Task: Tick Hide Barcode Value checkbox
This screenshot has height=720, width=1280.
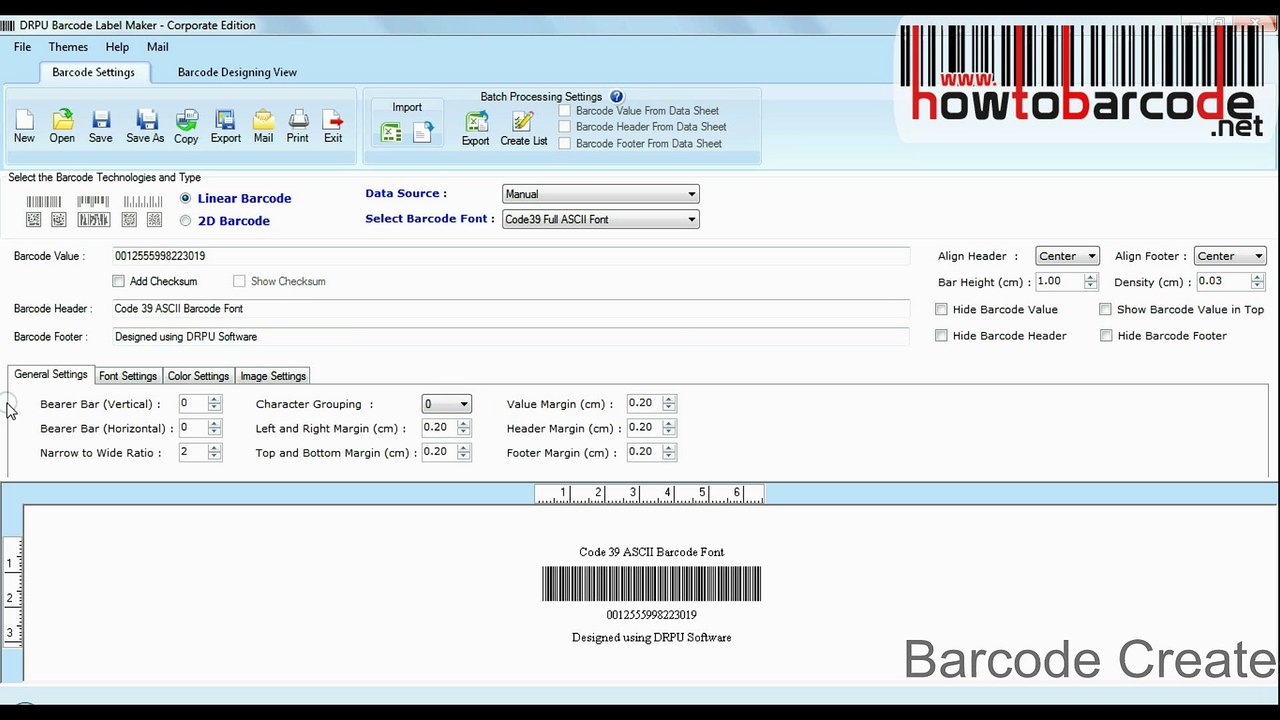Action: [x=941, y=310]
